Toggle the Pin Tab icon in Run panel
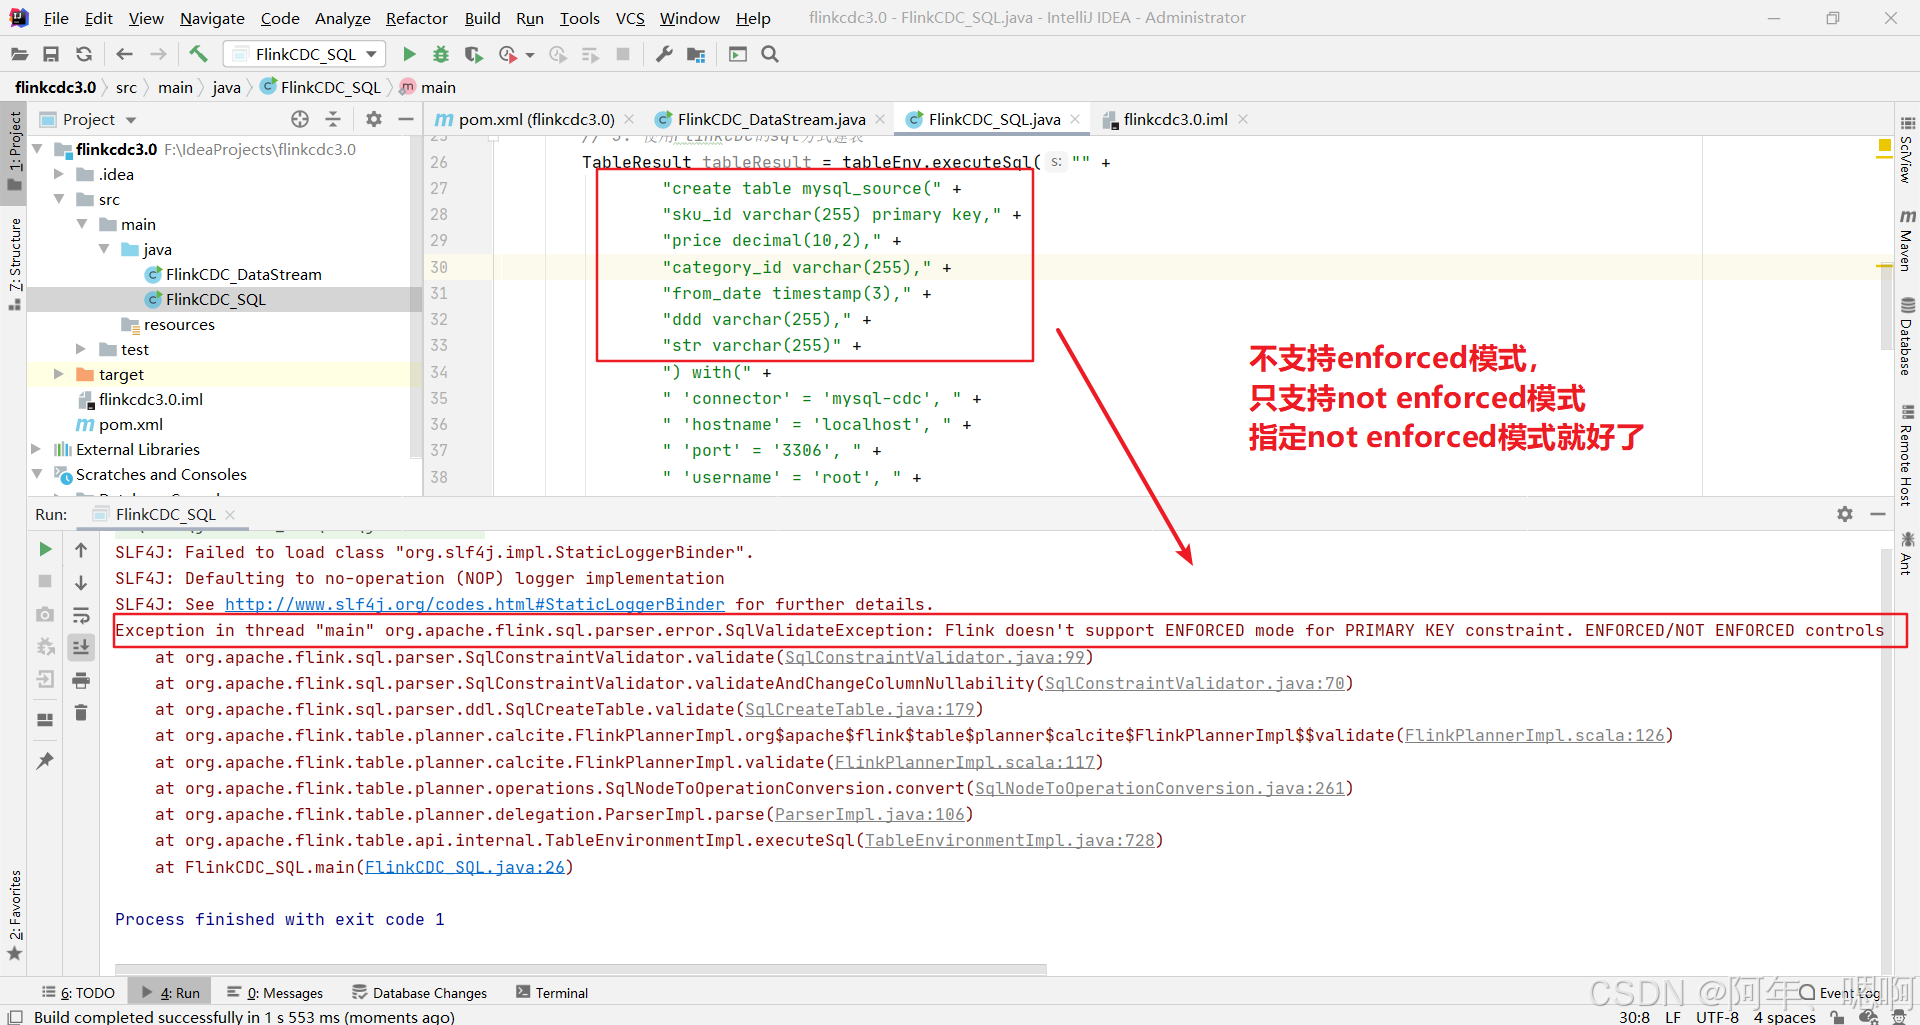The height and width of the screenshot is (1025, 1920). coord(45,761)
